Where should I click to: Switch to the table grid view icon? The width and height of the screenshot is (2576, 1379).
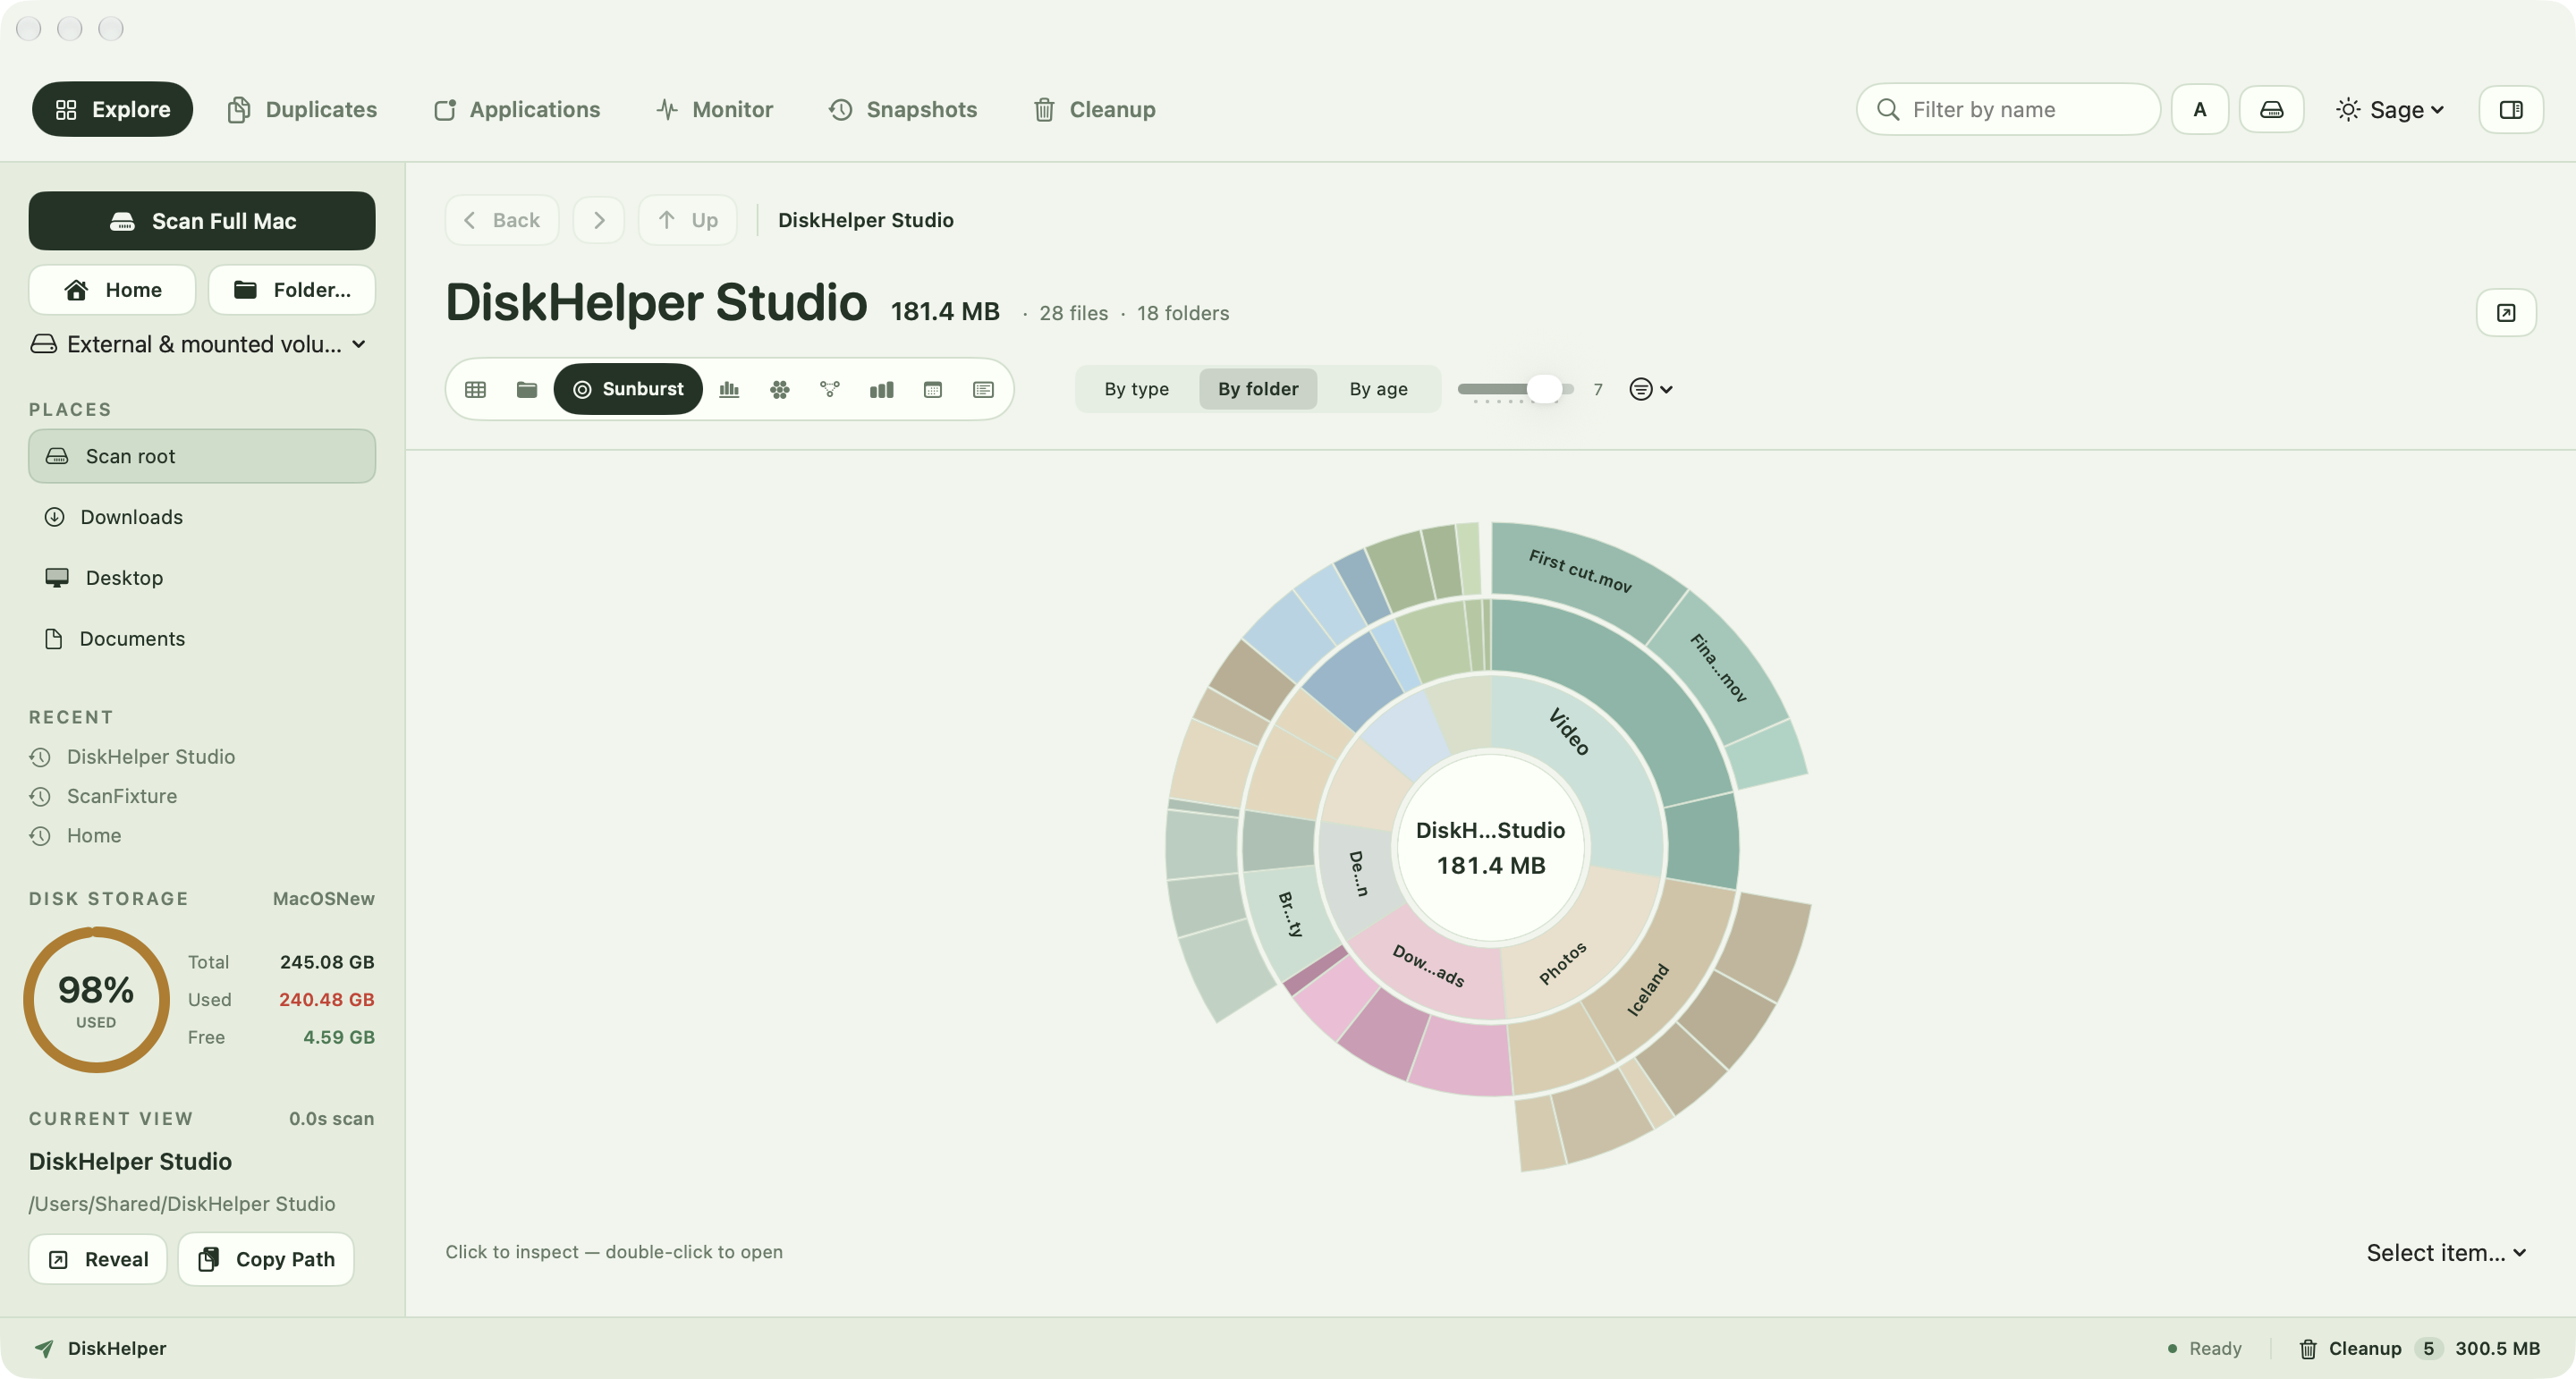tap(475, 389)
